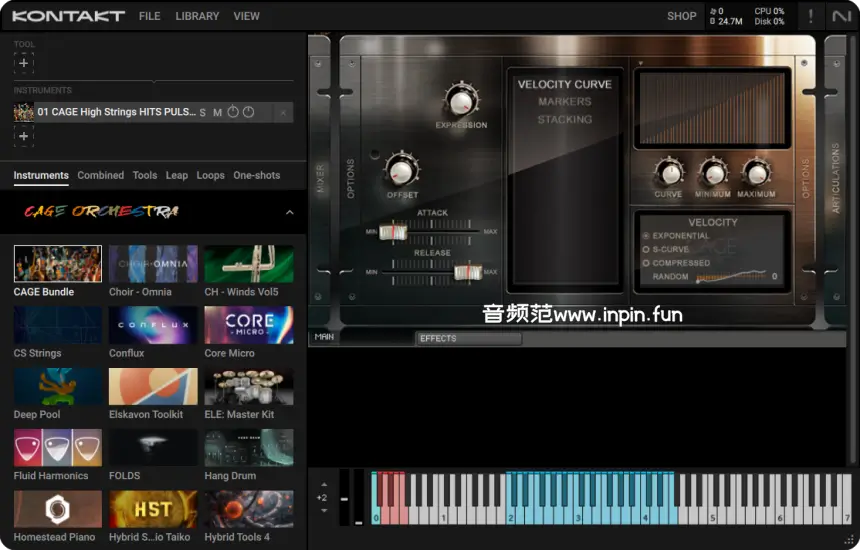Click the KONTAKT logo
860x550 pixels.
[x=69, y=16]
